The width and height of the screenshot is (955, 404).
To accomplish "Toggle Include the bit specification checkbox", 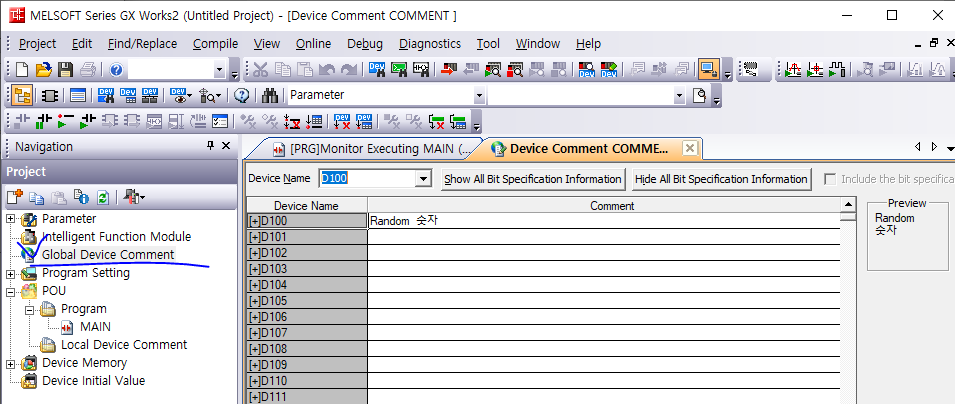I will (830, 179).
